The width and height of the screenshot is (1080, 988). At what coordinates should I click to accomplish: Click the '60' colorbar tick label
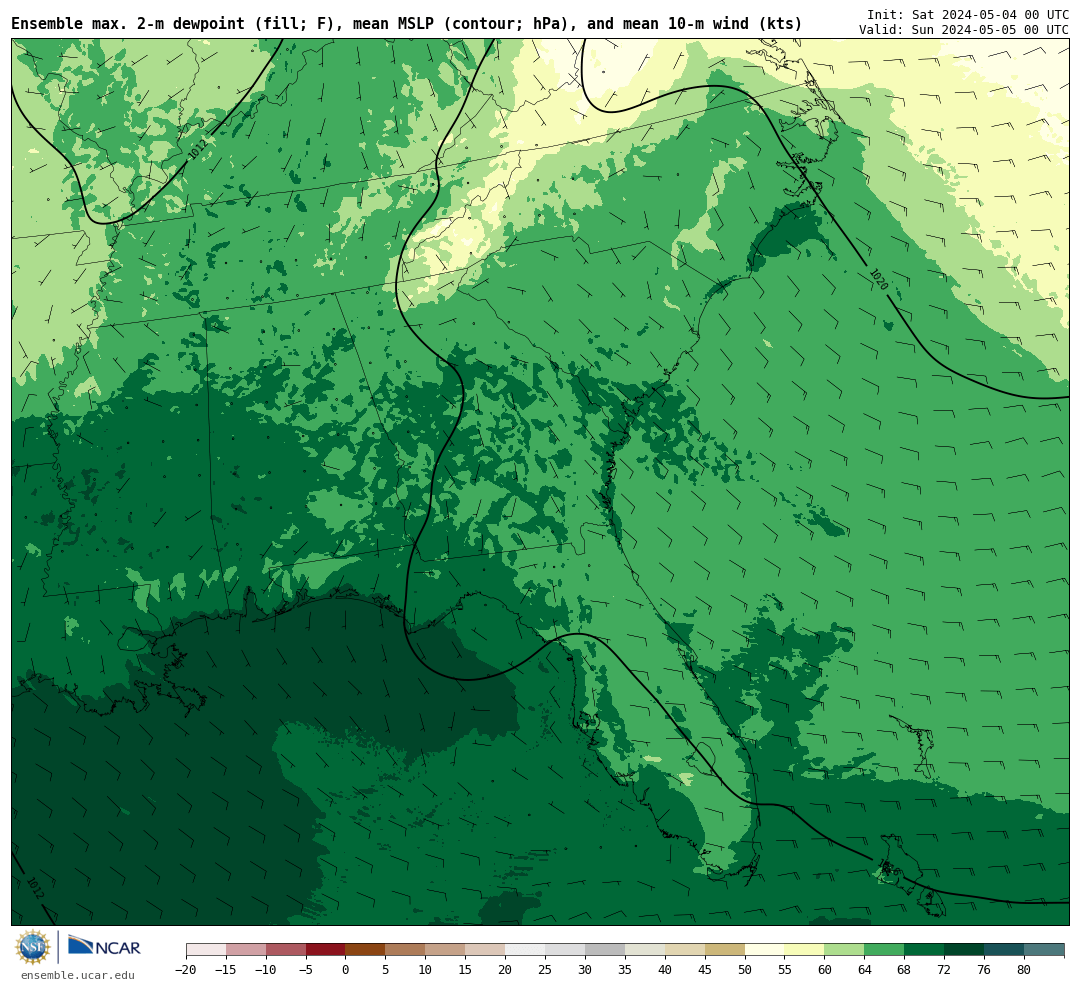tap(825, 970)
